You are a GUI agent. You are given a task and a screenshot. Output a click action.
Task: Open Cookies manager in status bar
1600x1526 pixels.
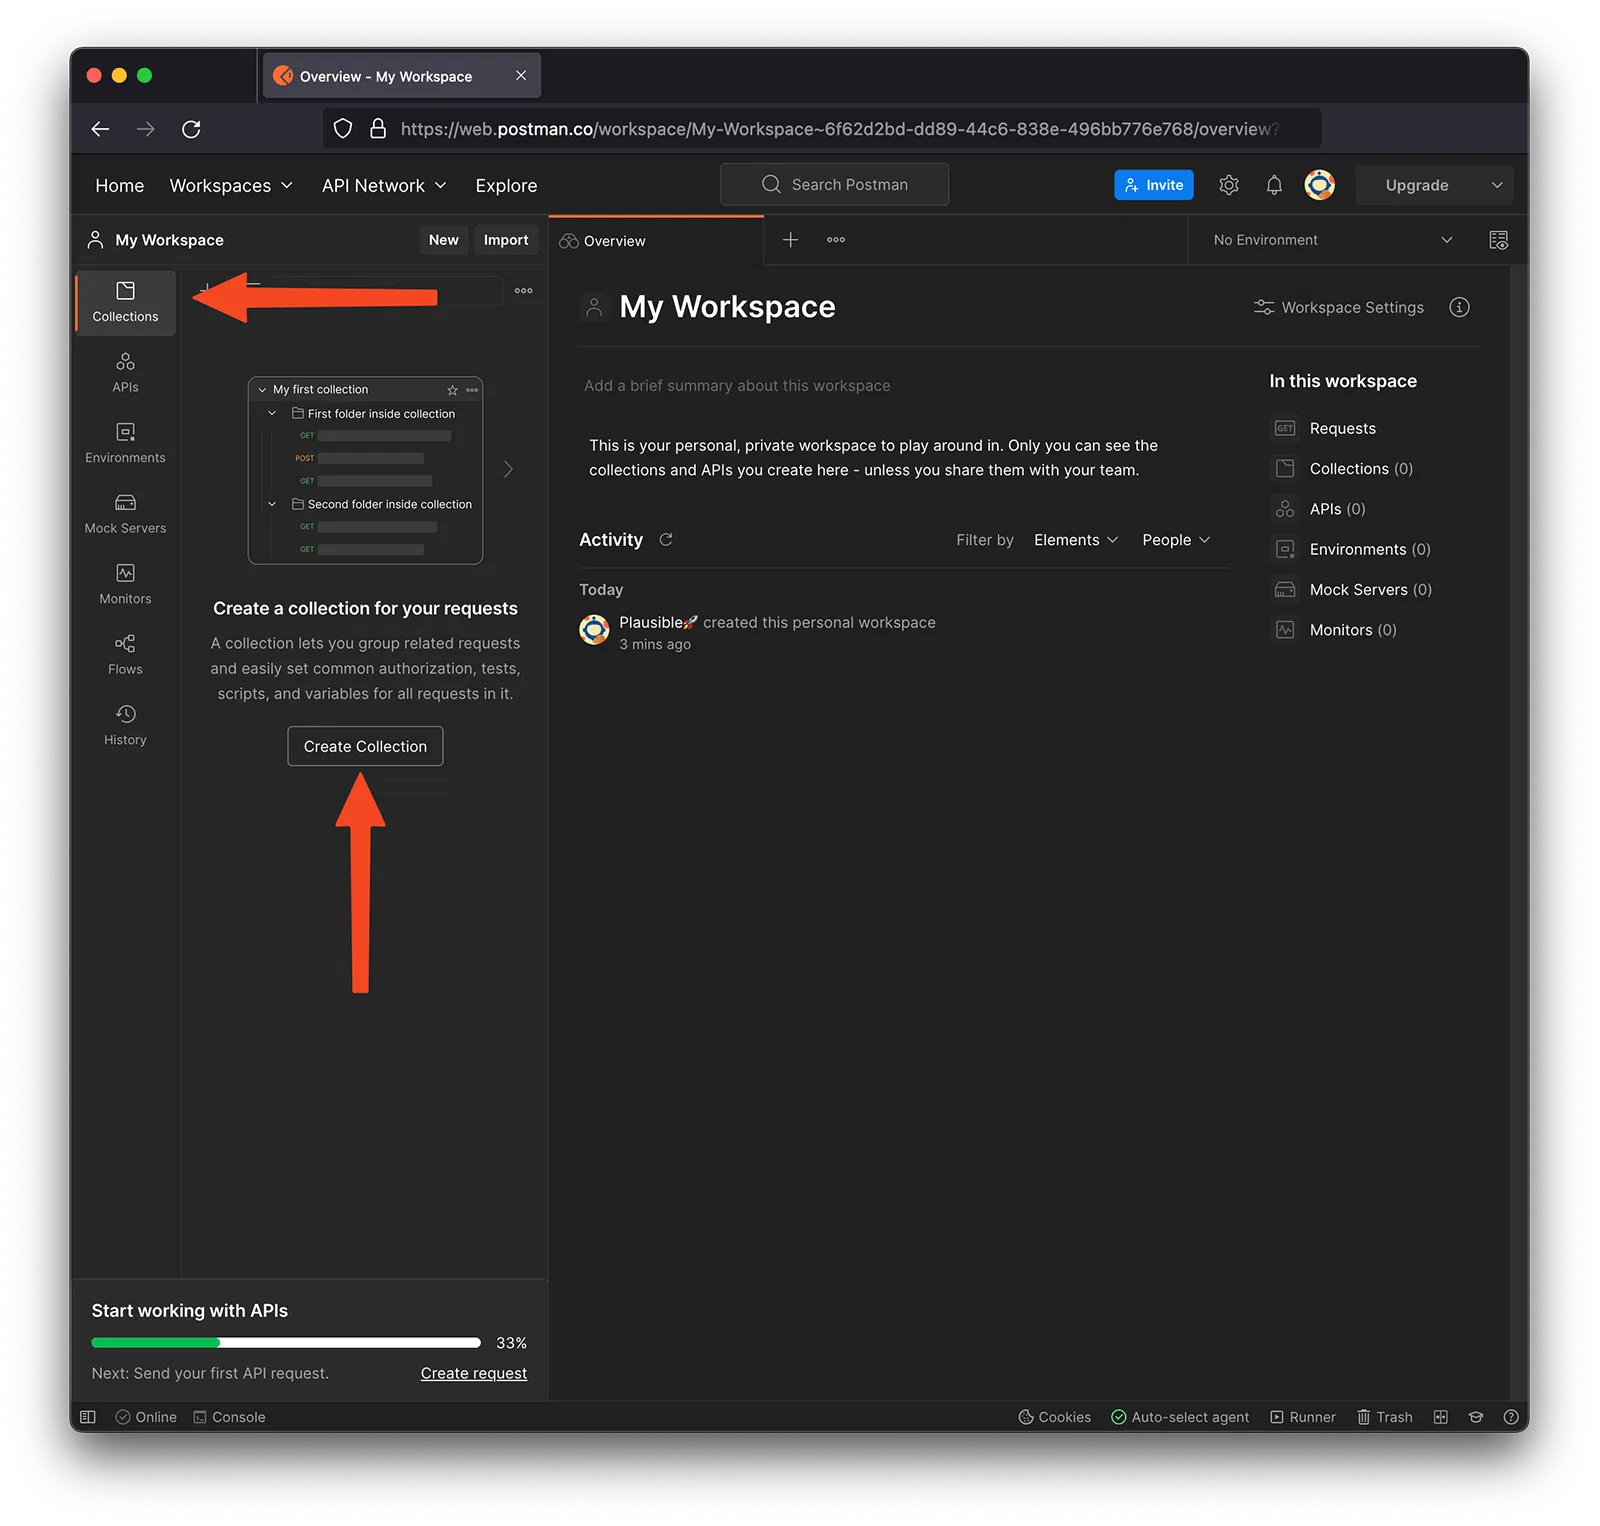click(x=1054, y=1417)
